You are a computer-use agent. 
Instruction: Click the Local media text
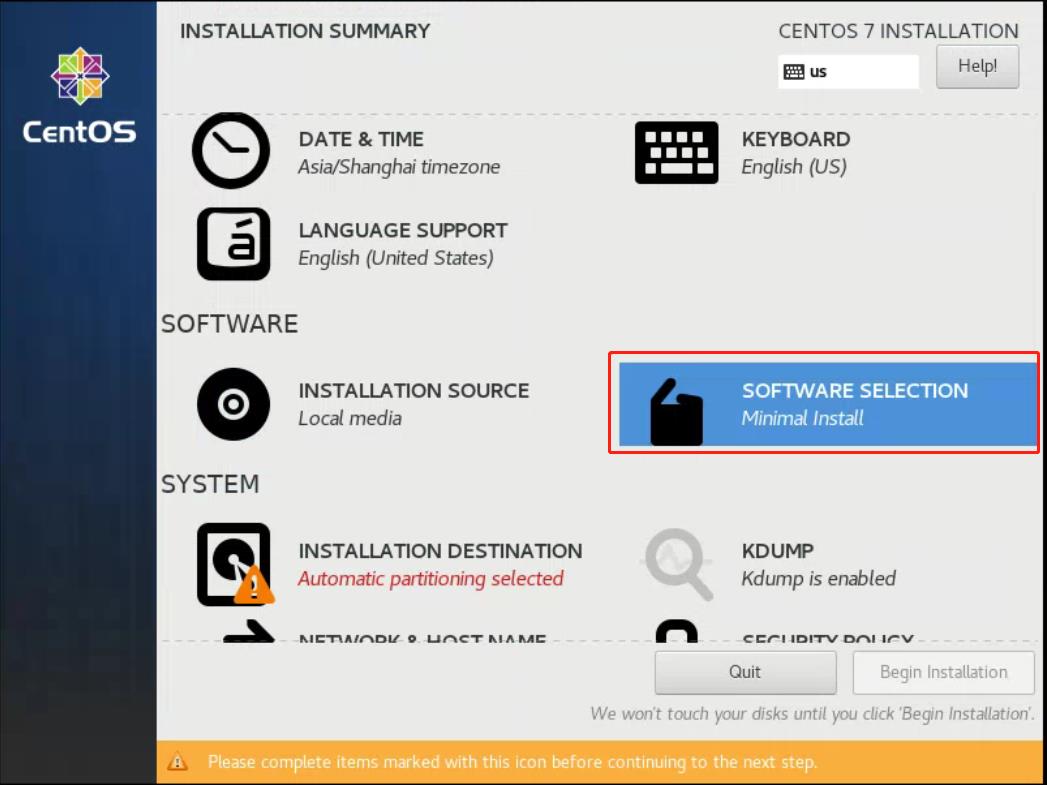click(350, 419)
